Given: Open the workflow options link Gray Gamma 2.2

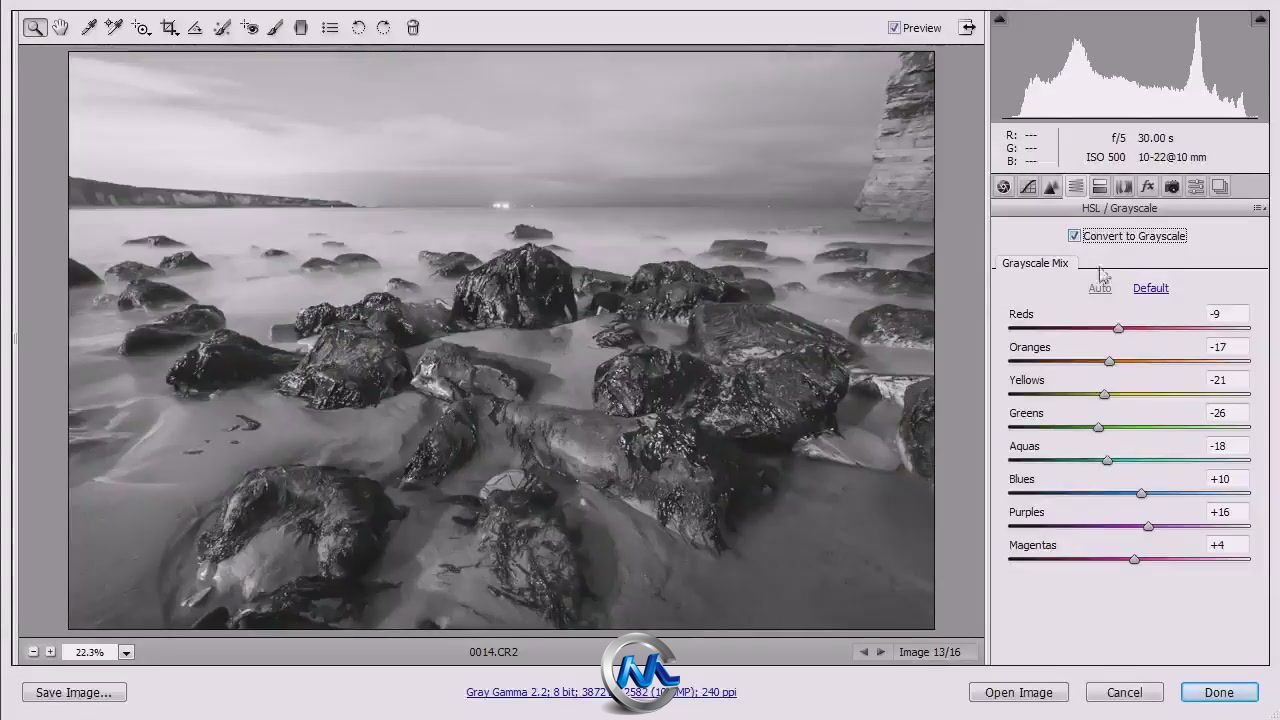Looking at the screenshot, I should click(x=601, y=692).
